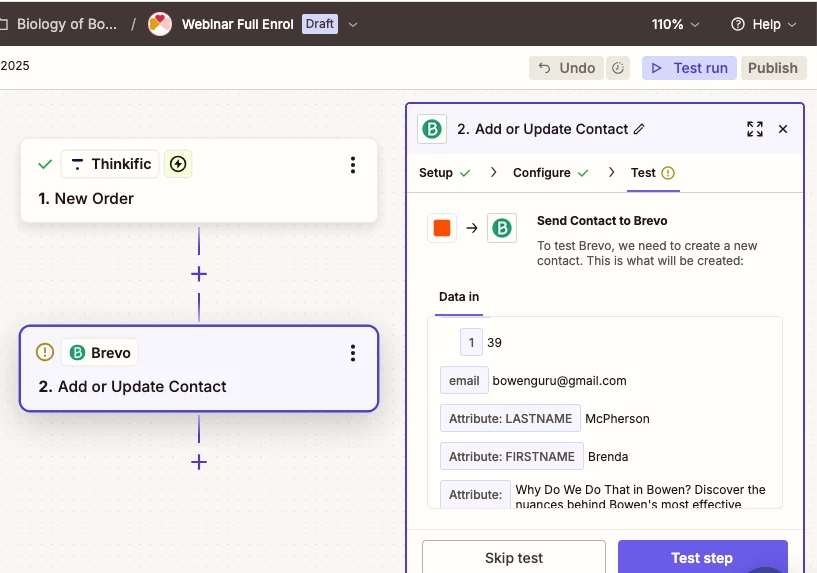Click the orange source app icon
817x573 pixels.
coord(442,228)
